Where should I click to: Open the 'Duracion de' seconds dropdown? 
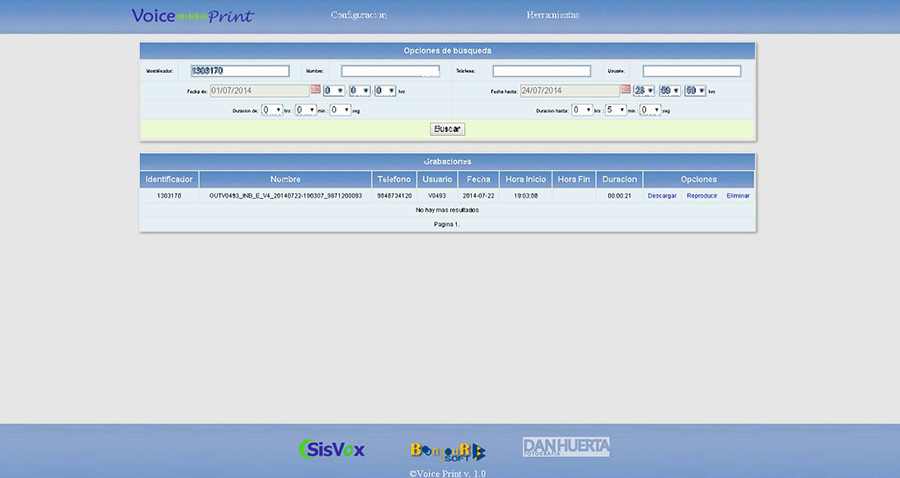pos(340,110)
